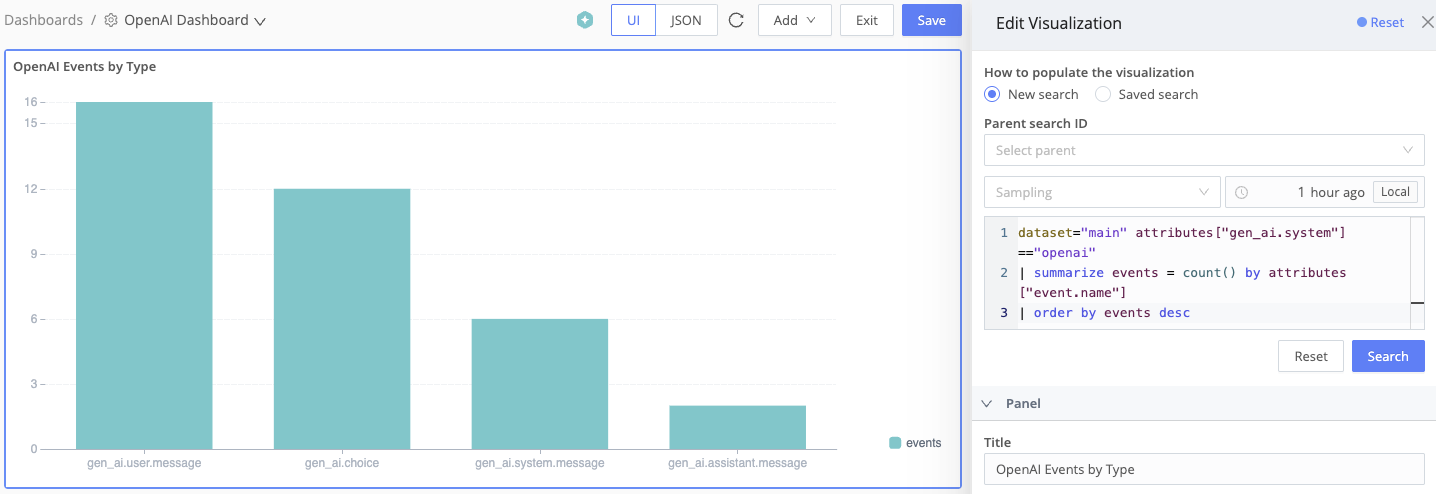Click the Search button

point(1388,356)
